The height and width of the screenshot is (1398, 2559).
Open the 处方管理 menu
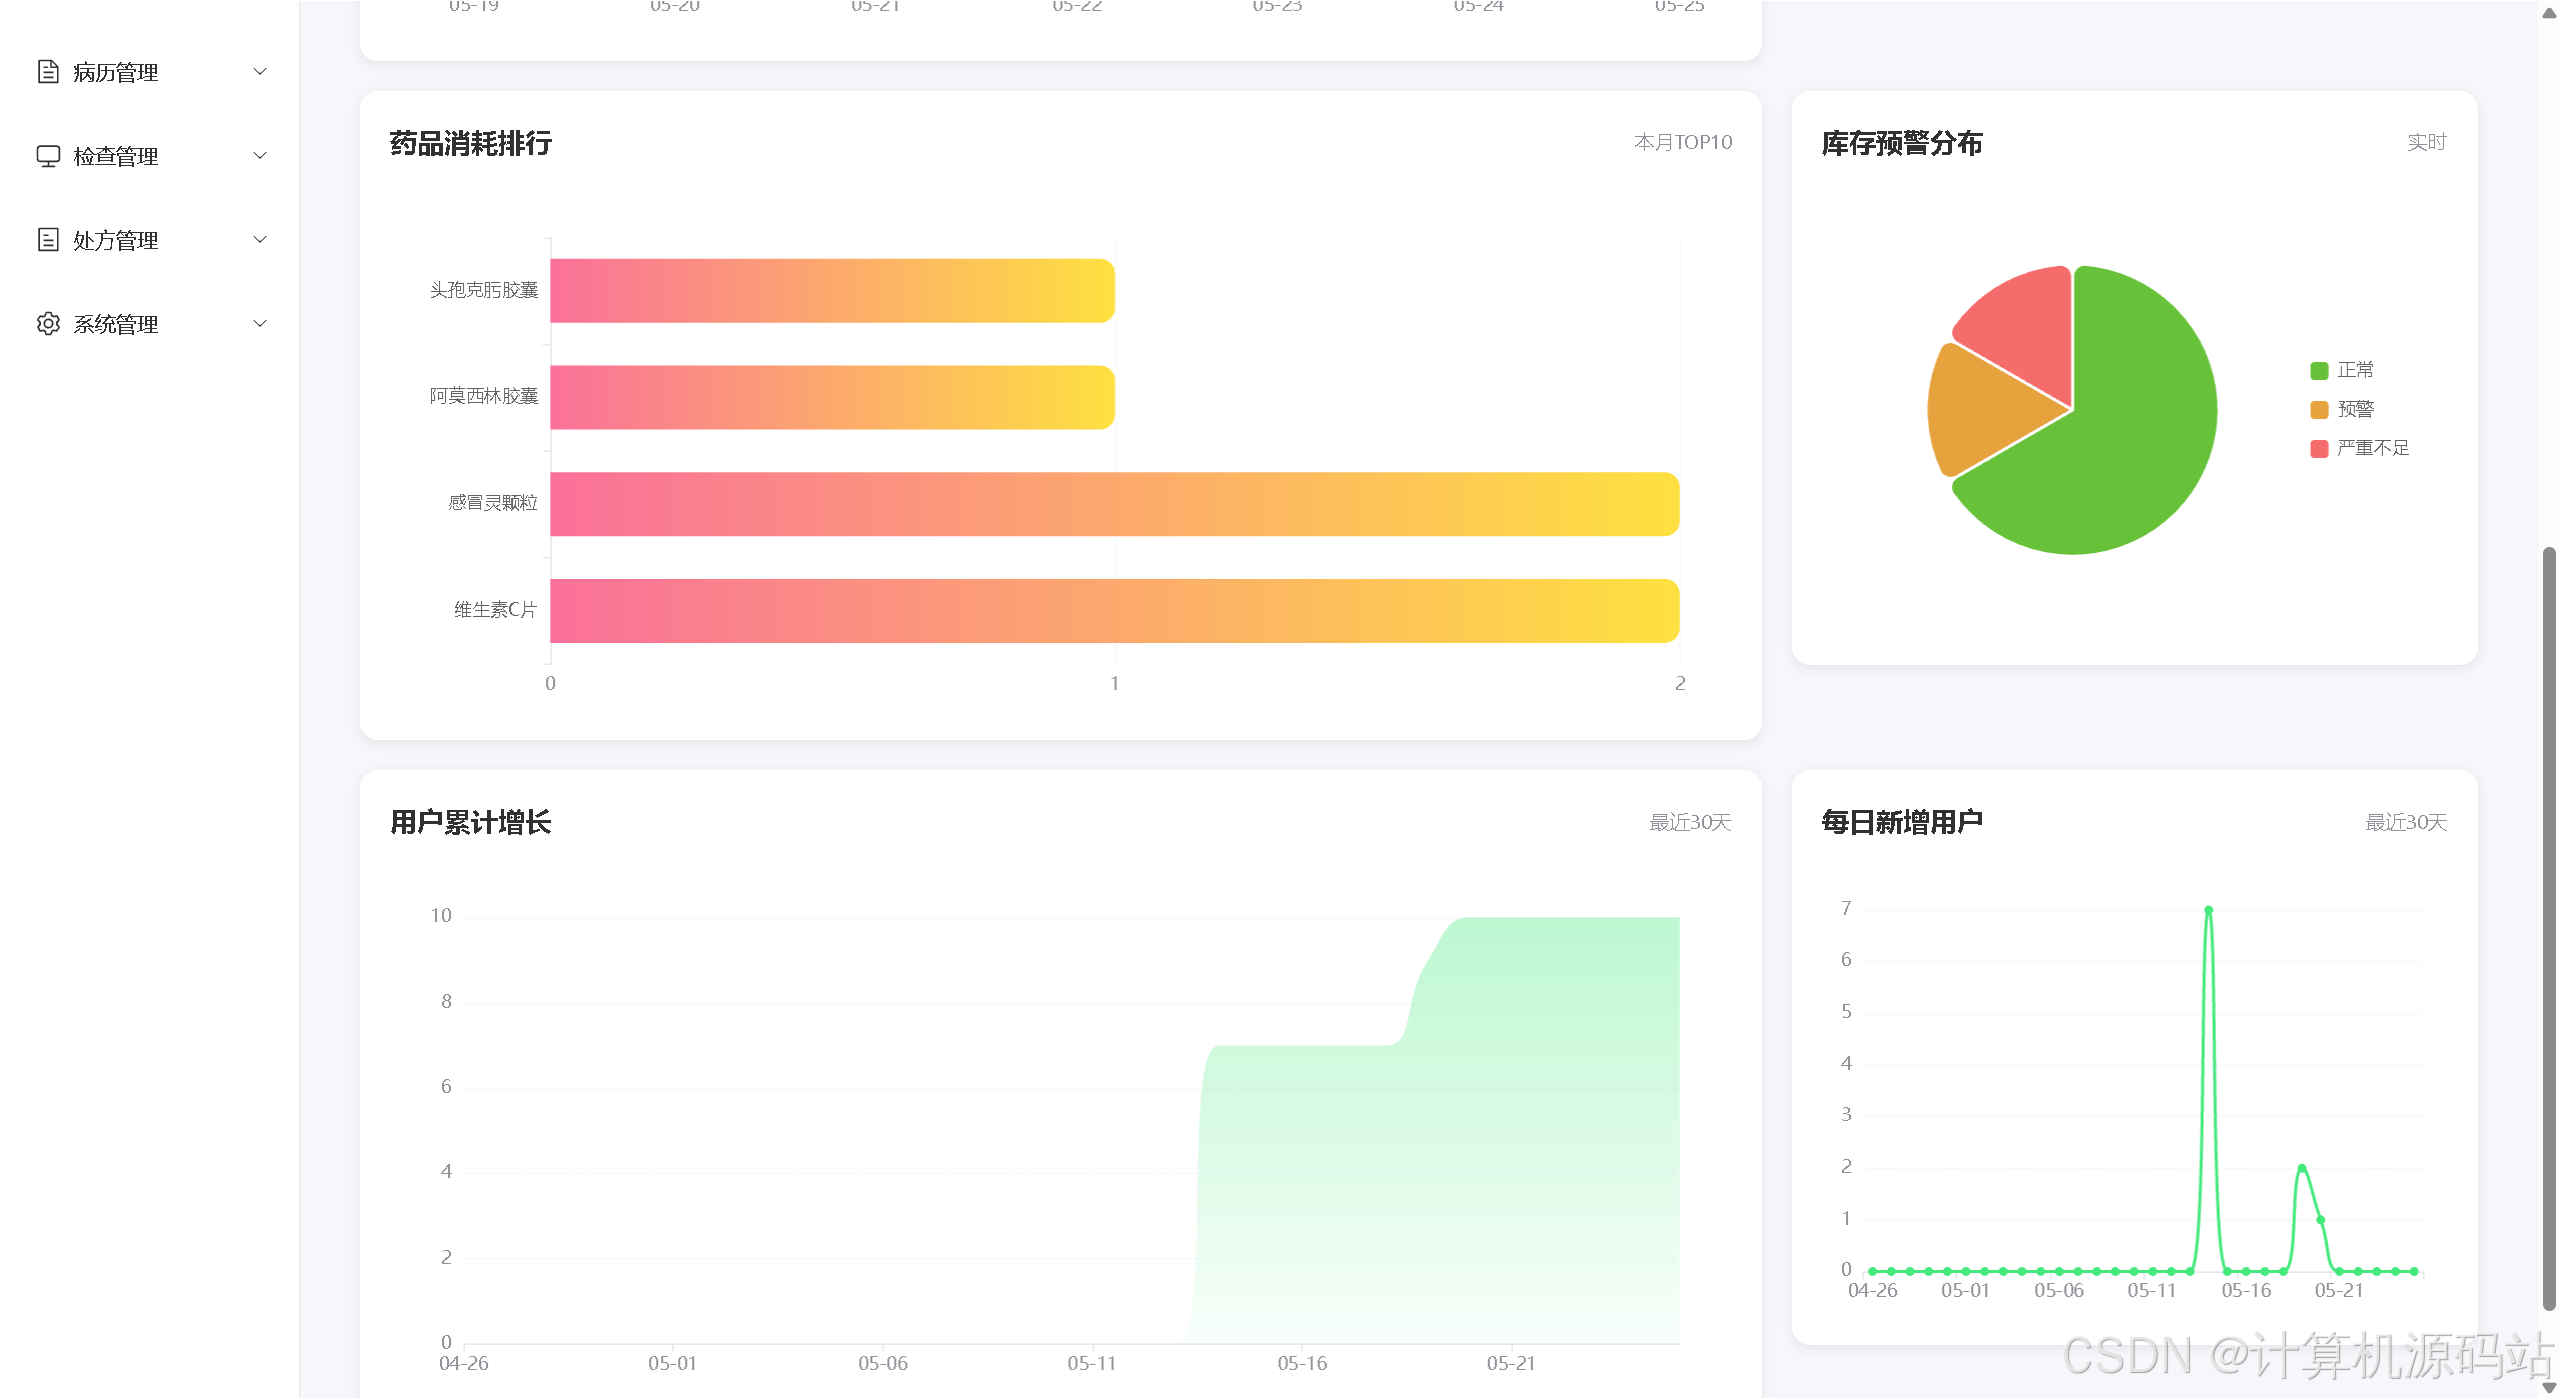(150, 240)
